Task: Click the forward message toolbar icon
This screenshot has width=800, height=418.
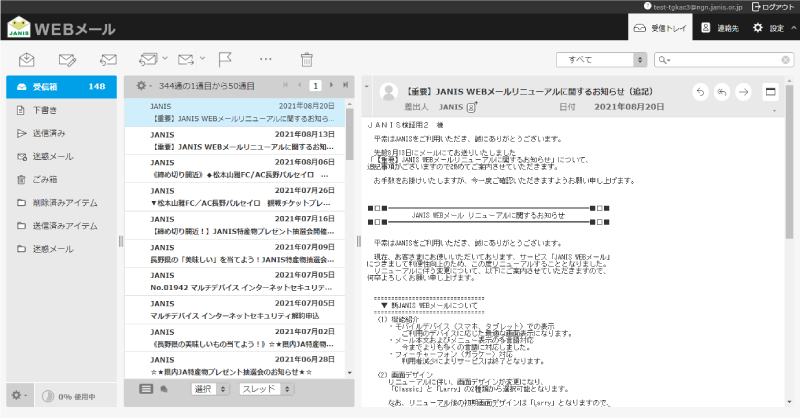Action: 186,60
